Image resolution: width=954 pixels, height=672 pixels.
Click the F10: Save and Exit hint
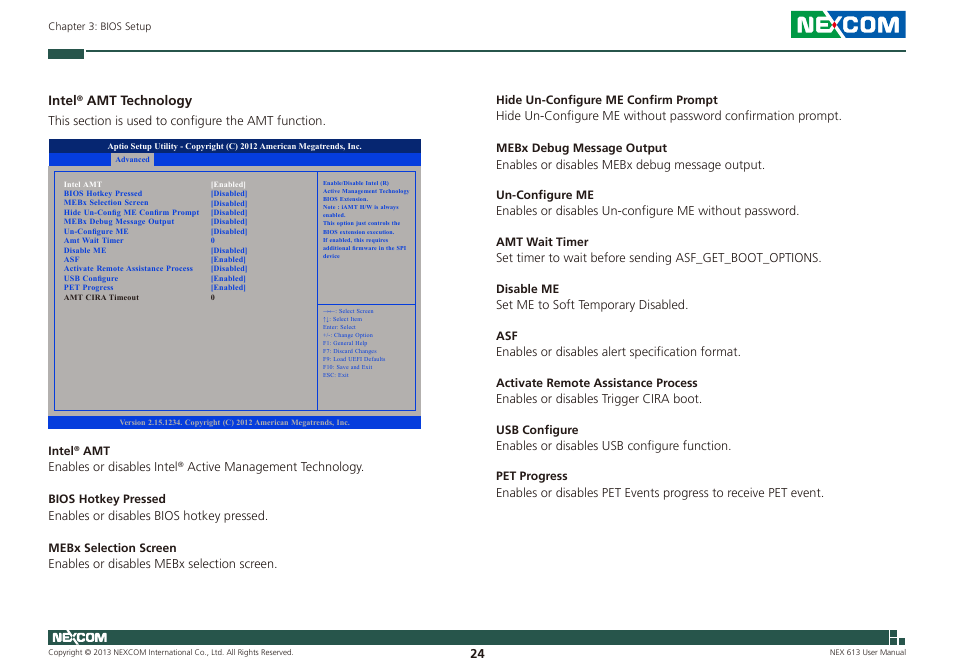(x=347, y=367)
